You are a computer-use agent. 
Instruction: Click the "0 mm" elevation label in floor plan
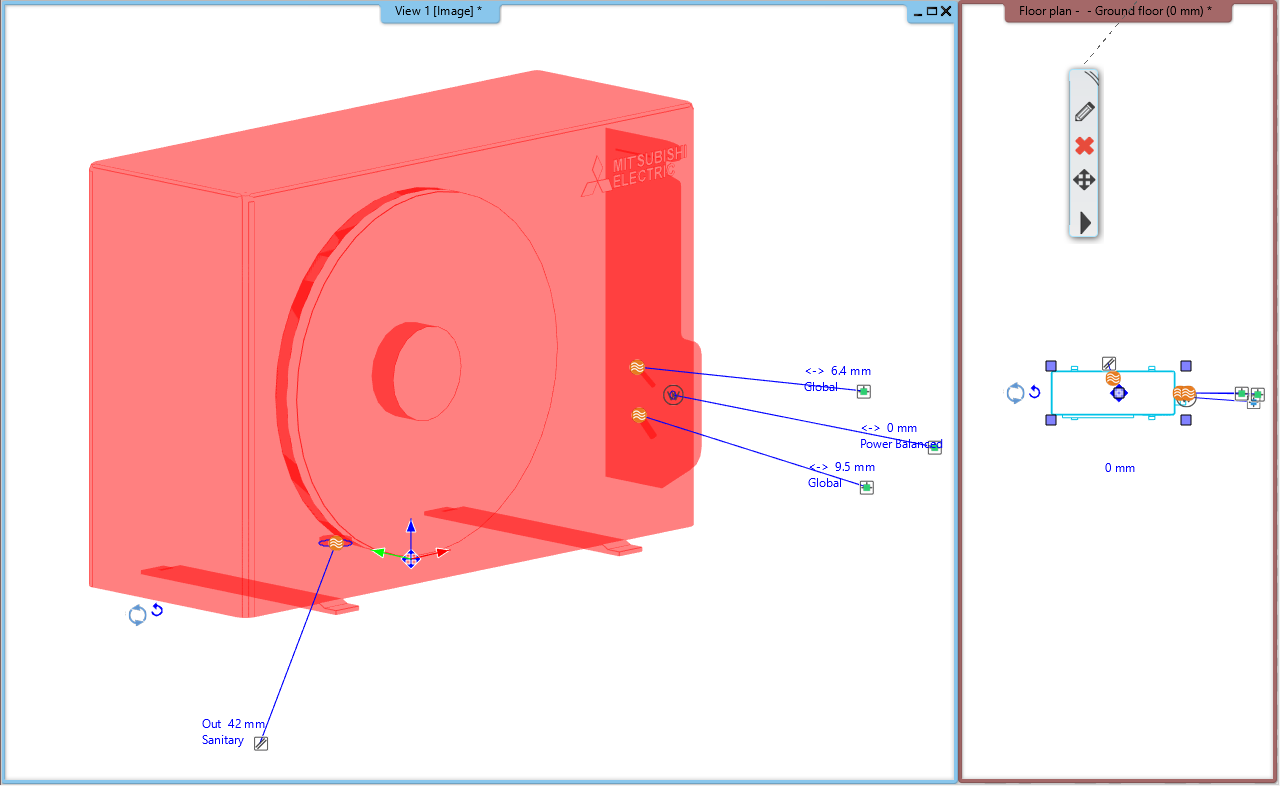pos(1119,468)
